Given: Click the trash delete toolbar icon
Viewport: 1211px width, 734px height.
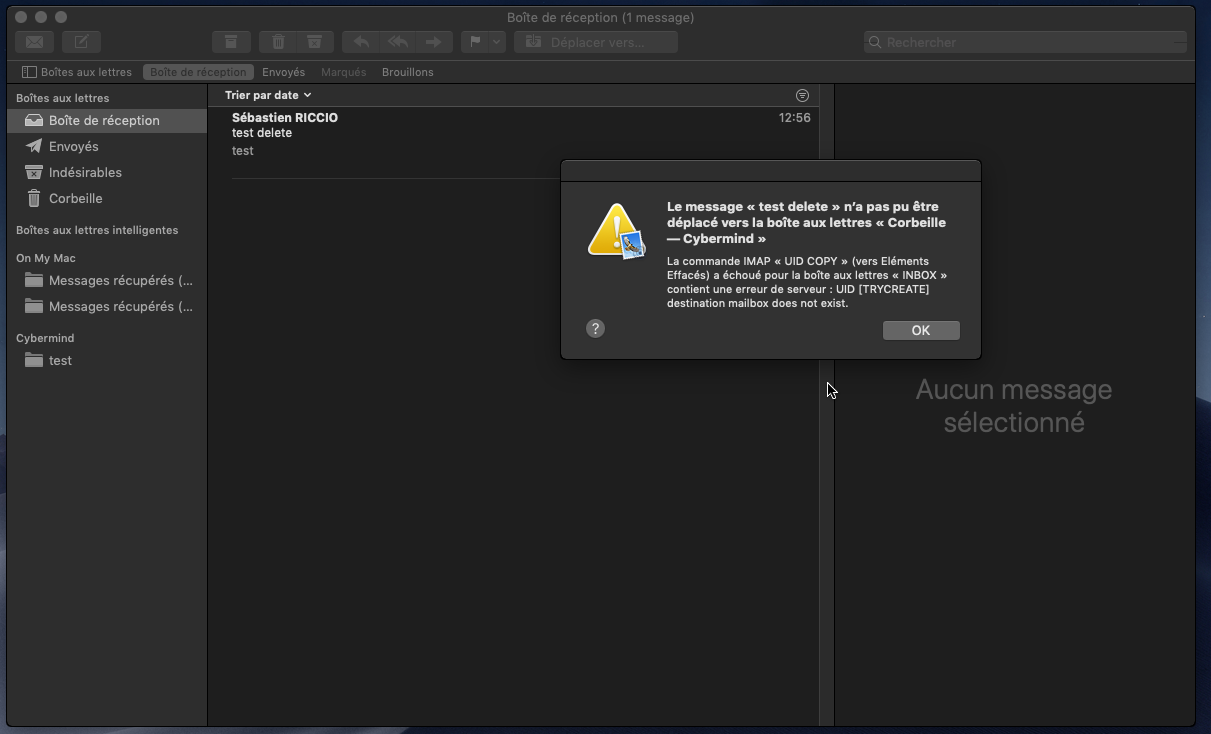Looking at the screenshot, I should pos(278,42).
